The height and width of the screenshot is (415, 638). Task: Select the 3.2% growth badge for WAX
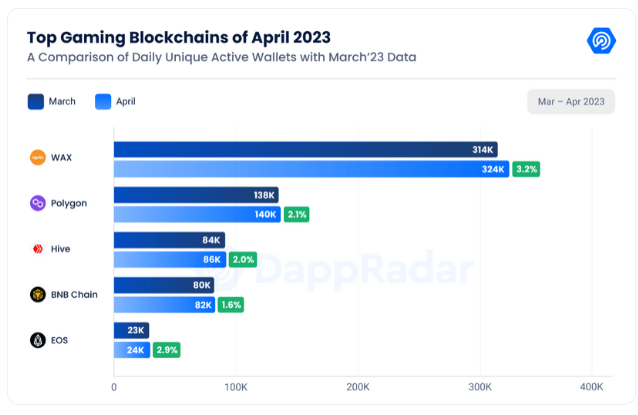[x=526, y=169]
